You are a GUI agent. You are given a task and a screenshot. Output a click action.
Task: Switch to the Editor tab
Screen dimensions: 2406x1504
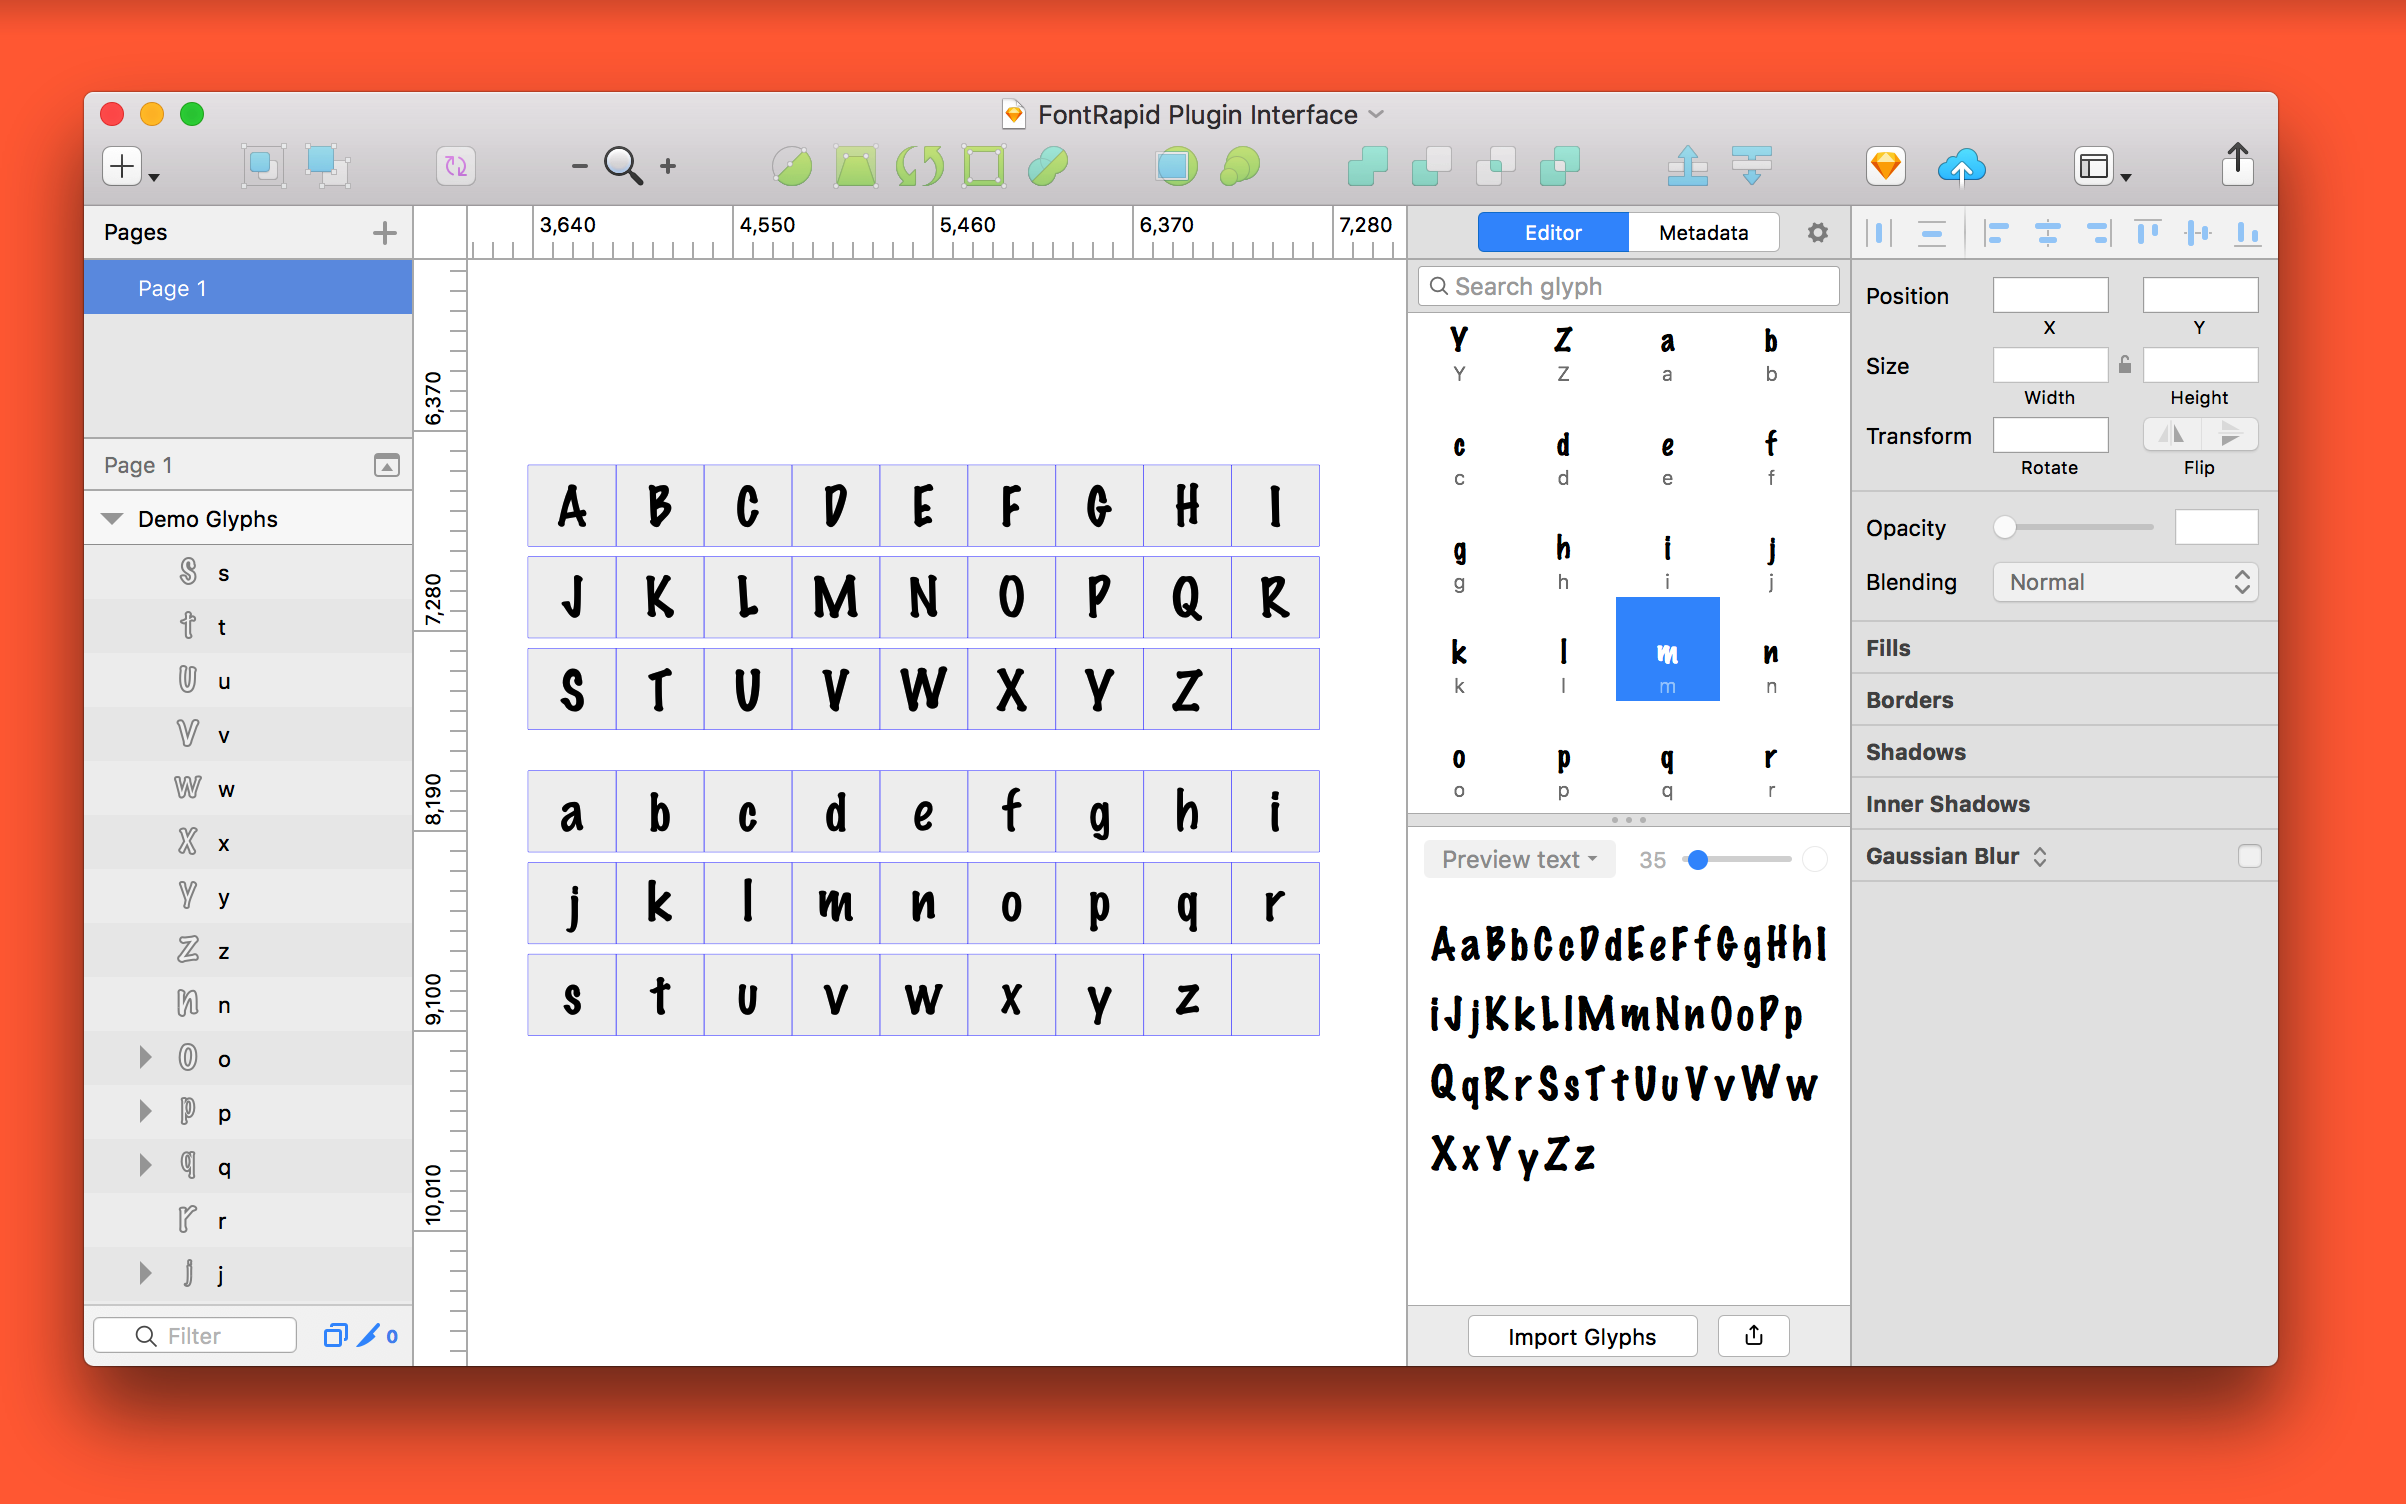point(1552,233)
